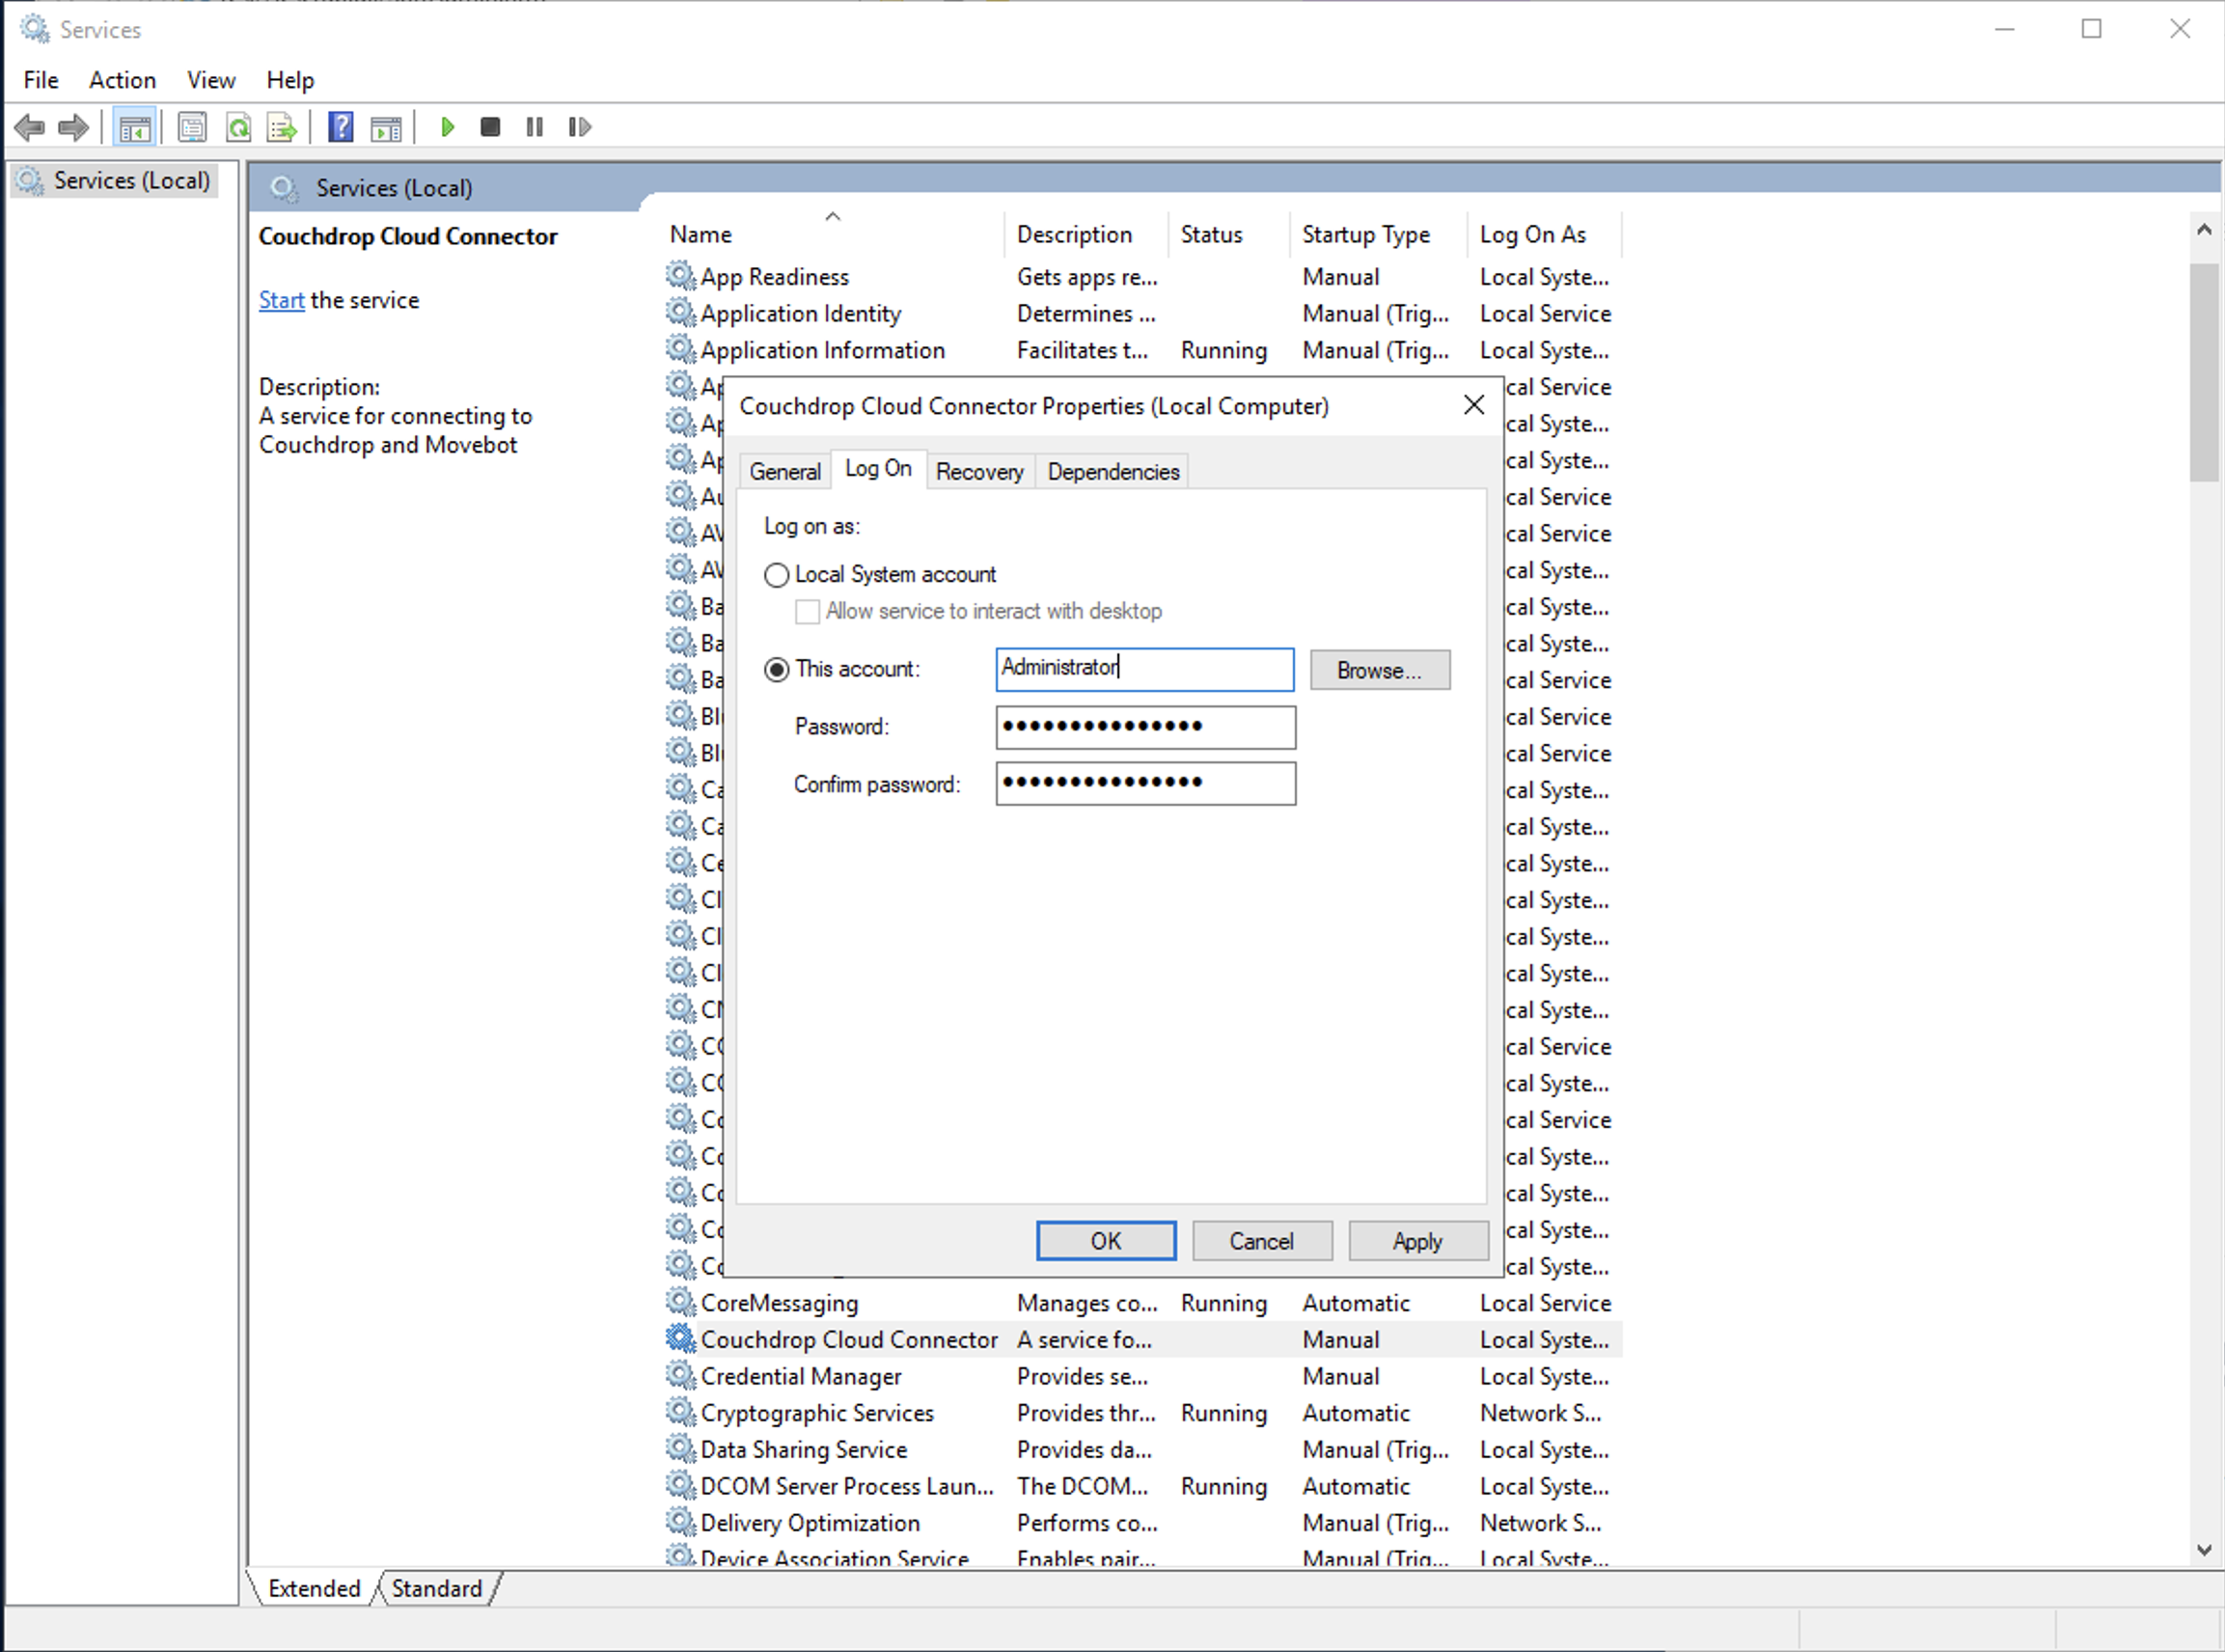Select the Delivery Optimization row
The width and height of the screenshot is (2225, 1652).
tap(1142, 1523)
